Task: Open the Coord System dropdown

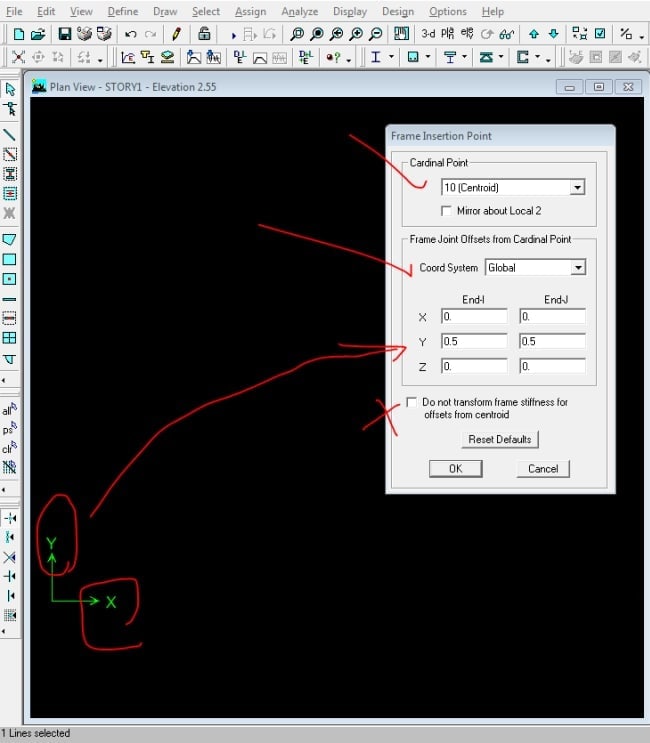Action: click(x=578, y=268)
